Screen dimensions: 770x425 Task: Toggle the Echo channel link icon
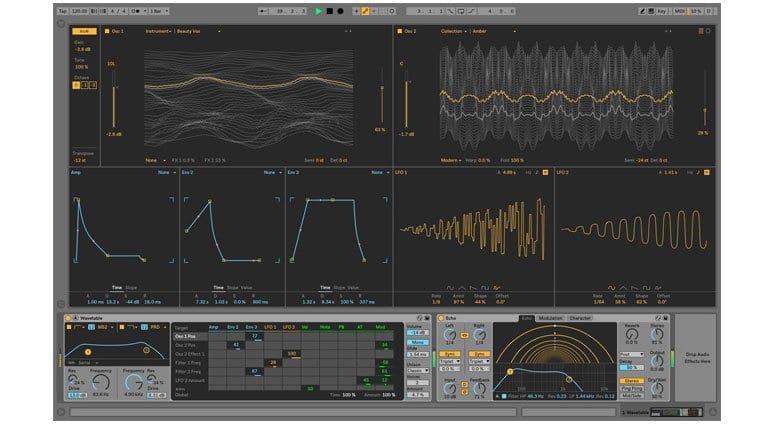(x=464, y=336)
